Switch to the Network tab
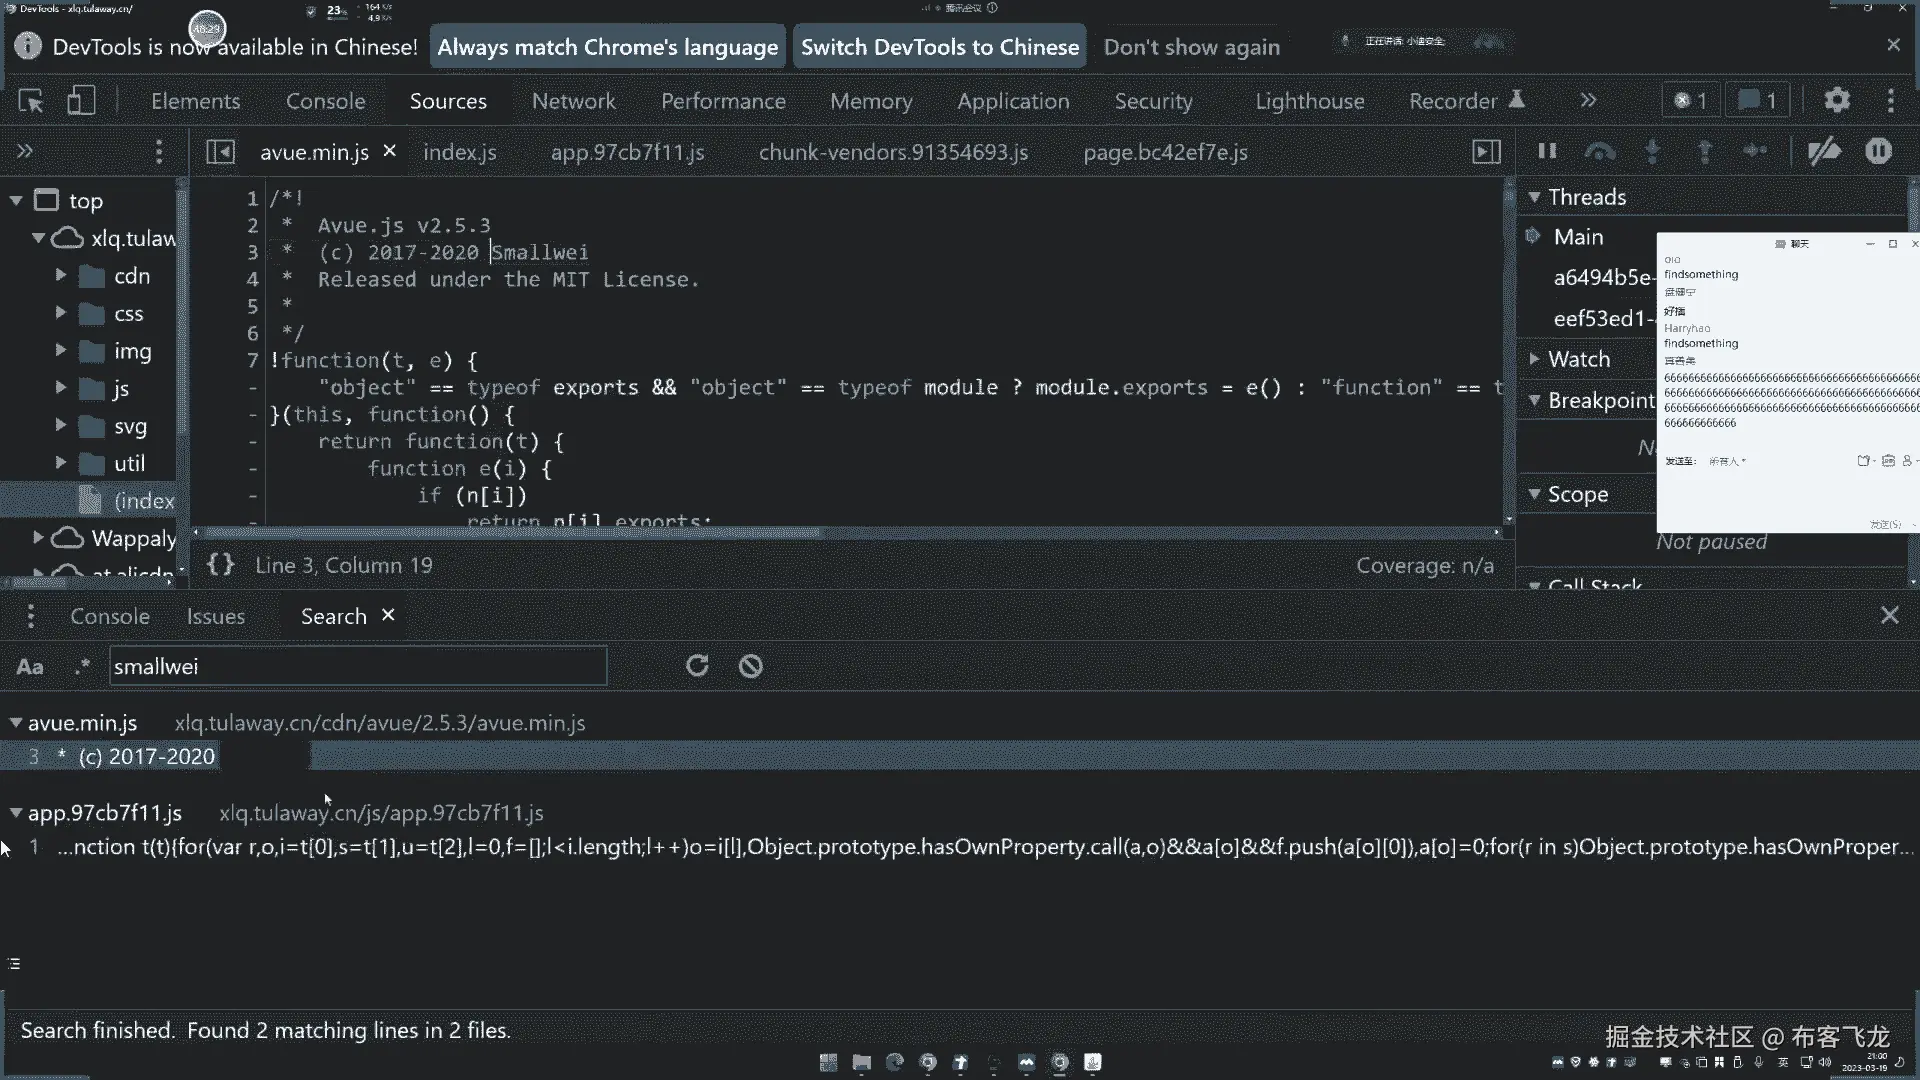 click(573, 101)
